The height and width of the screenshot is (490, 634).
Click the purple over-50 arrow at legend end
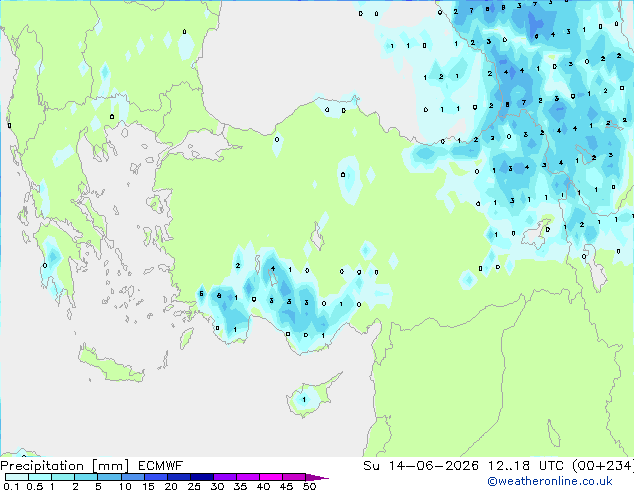point(317,477)
